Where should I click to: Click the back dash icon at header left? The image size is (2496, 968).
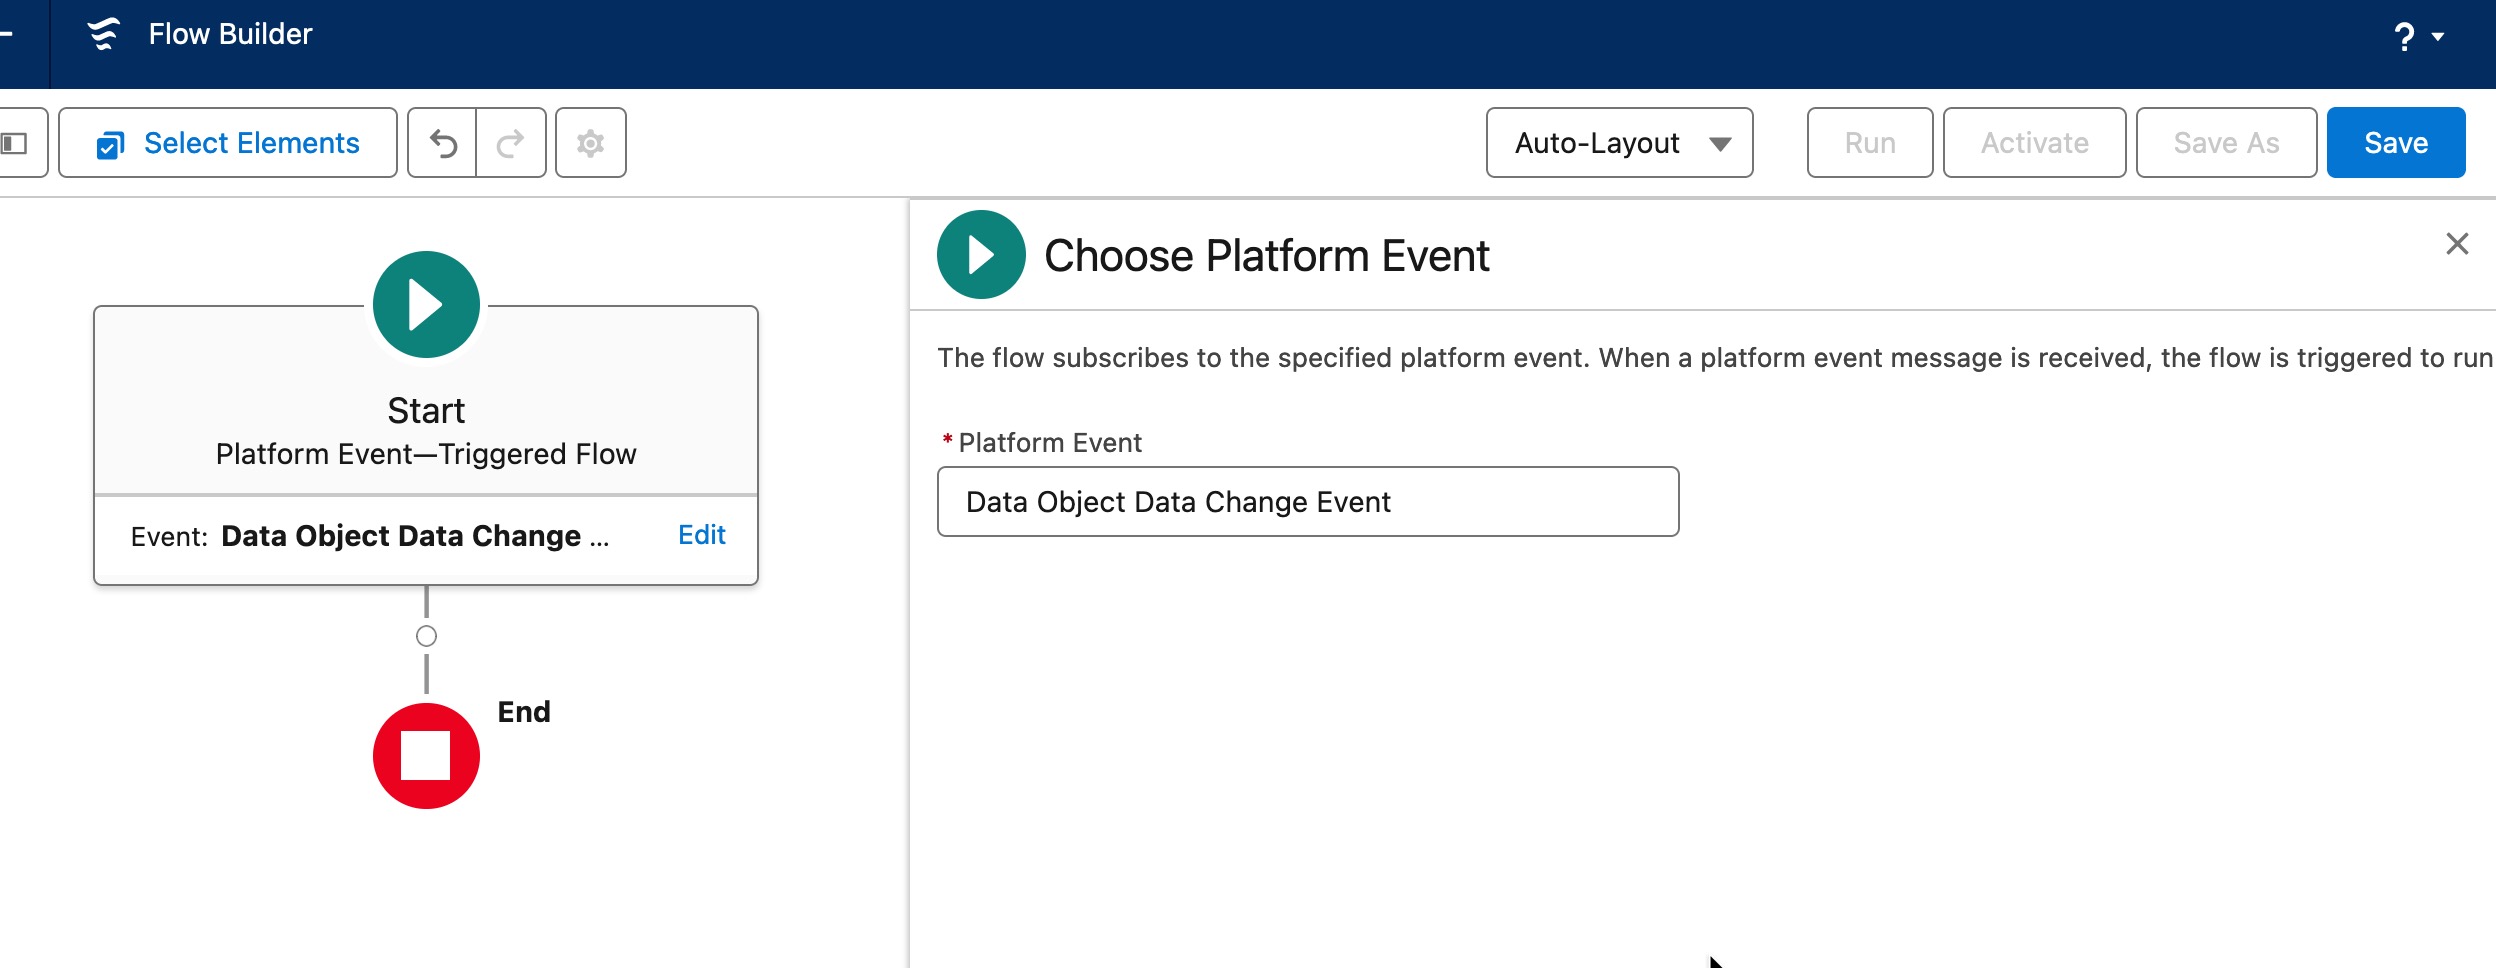pyautogui.click(x=6, y=34)
